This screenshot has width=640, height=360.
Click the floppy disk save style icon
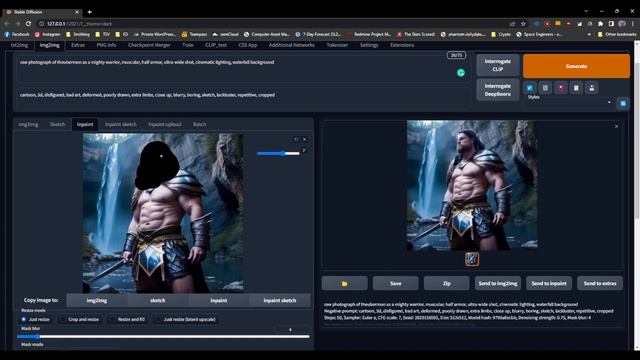(x=592, y=88)
